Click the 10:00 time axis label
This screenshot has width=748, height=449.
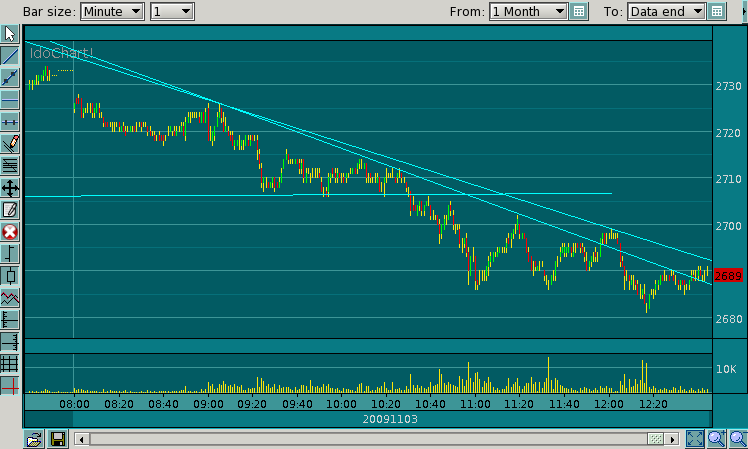point(341,404)
